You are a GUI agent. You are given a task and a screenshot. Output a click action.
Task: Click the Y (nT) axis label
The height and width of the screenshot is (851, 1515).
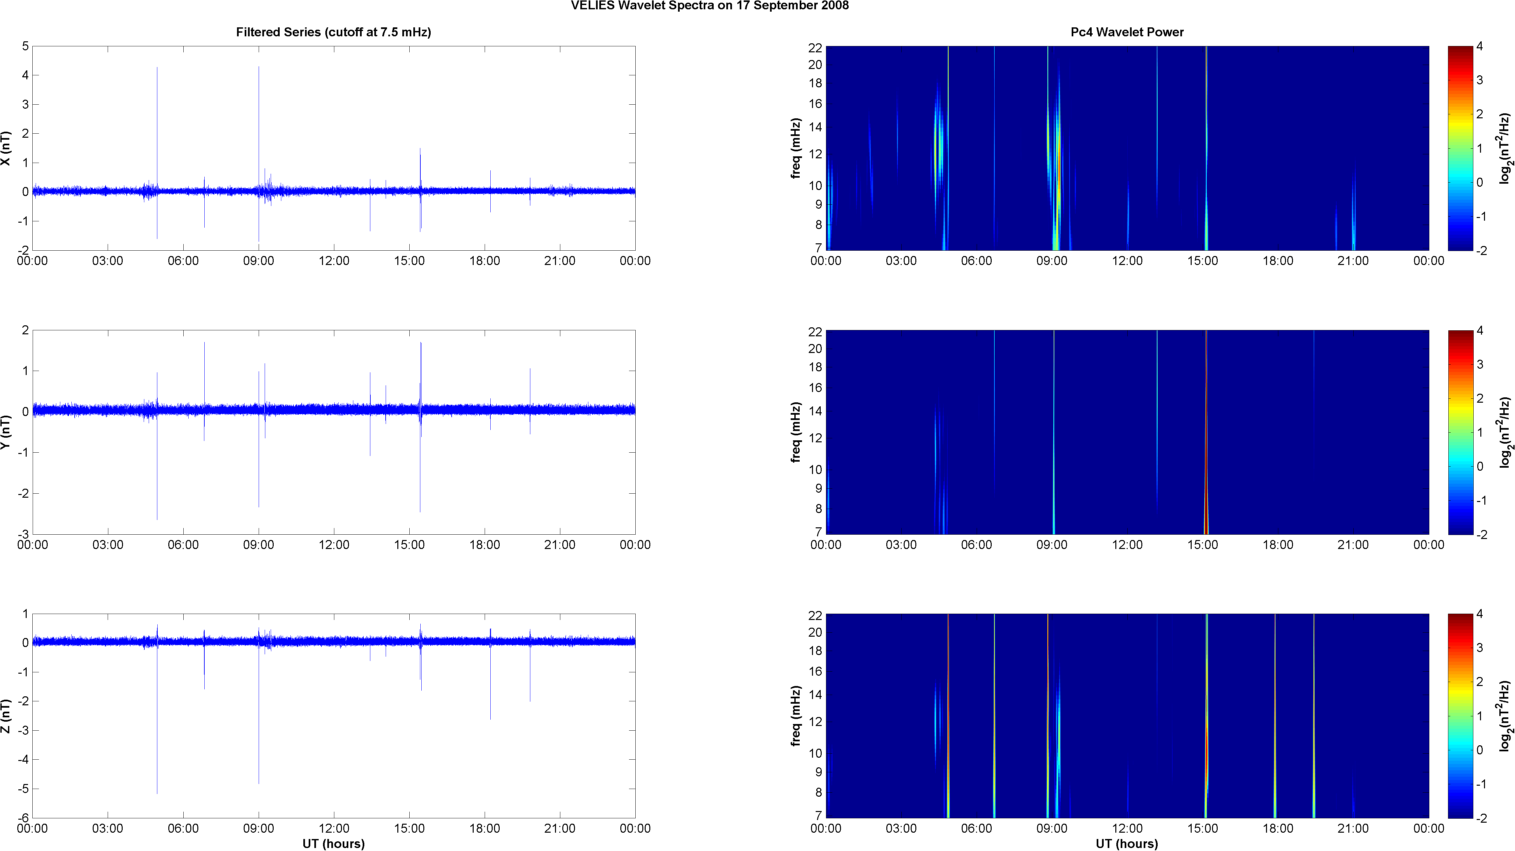[6, 432]
